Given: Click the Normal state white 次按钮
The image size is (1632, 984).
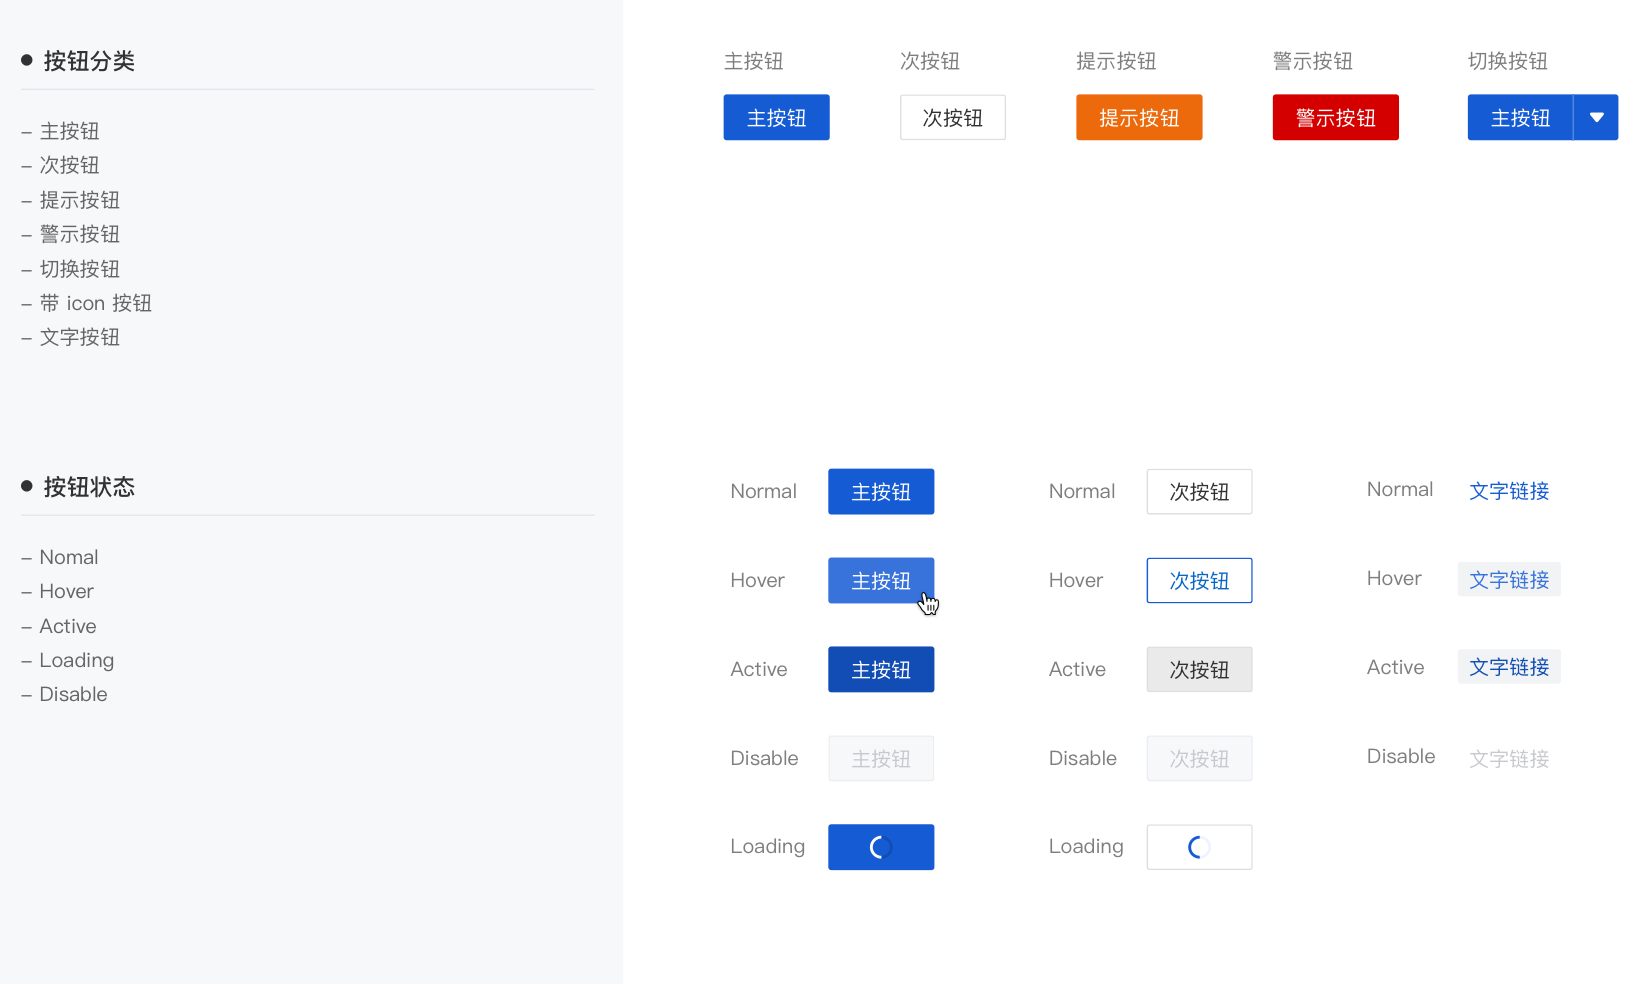Looking at the screenshot, I should click(x=1199, y=492).
